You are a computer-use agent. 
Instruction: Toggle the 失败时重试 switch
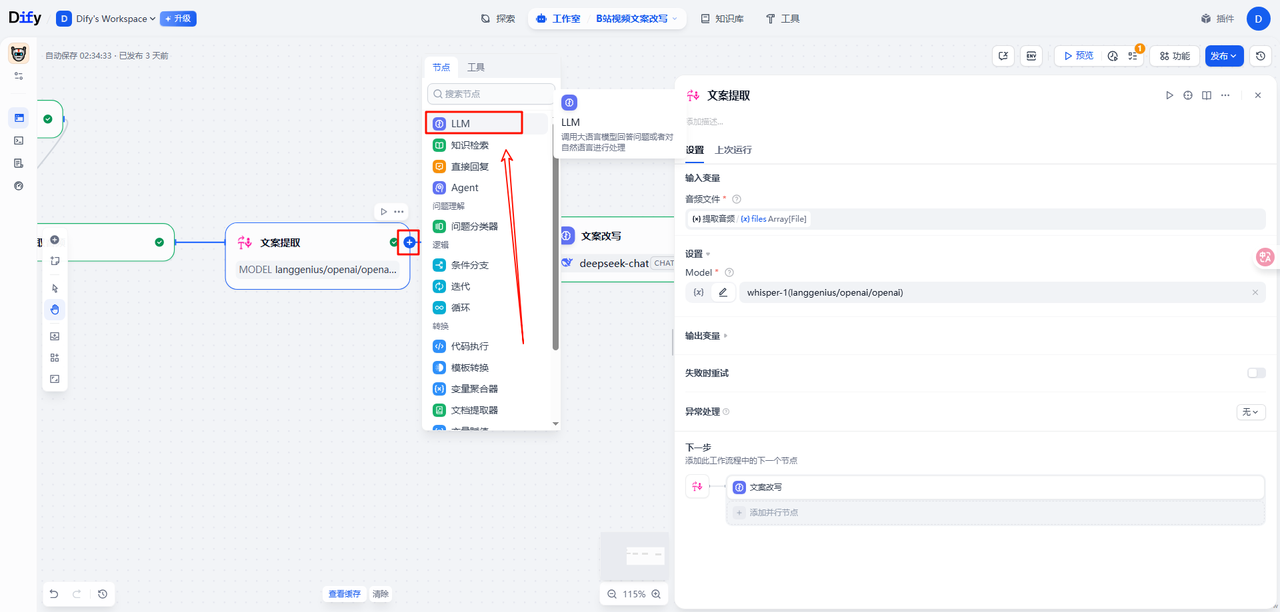pos(1255,373)
